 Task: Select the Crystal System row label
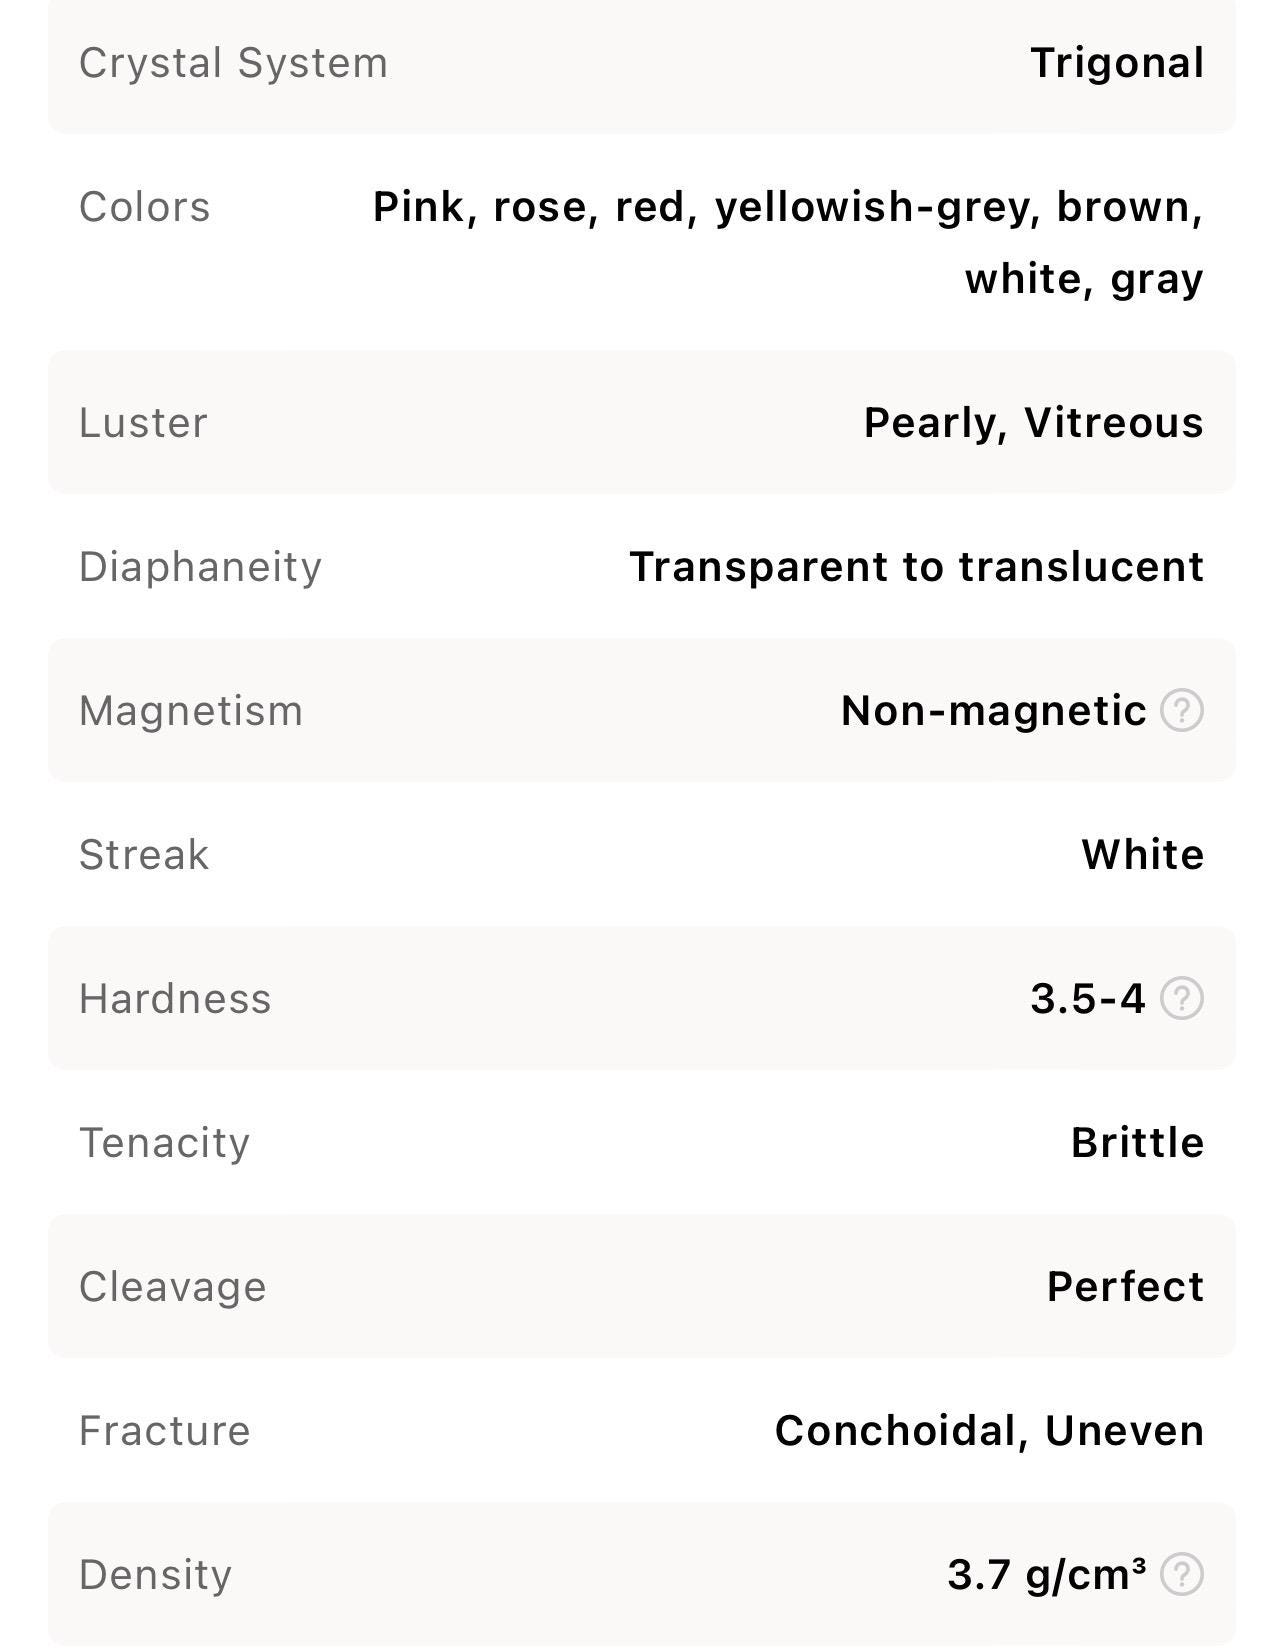[x=233, y=63]
